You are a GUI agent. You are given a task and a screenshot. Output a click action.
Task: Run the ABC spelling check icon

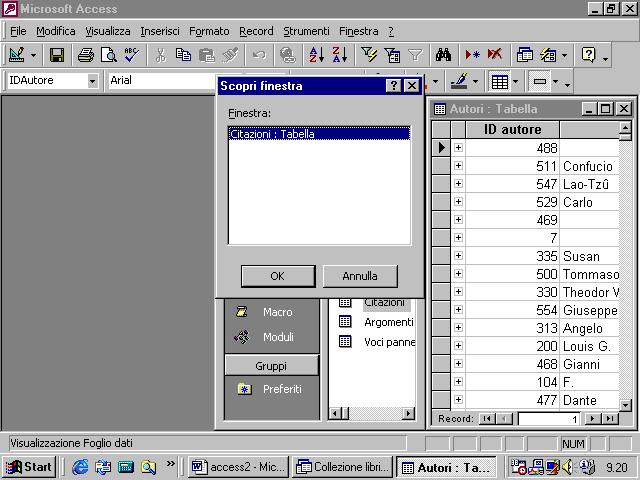132,55
